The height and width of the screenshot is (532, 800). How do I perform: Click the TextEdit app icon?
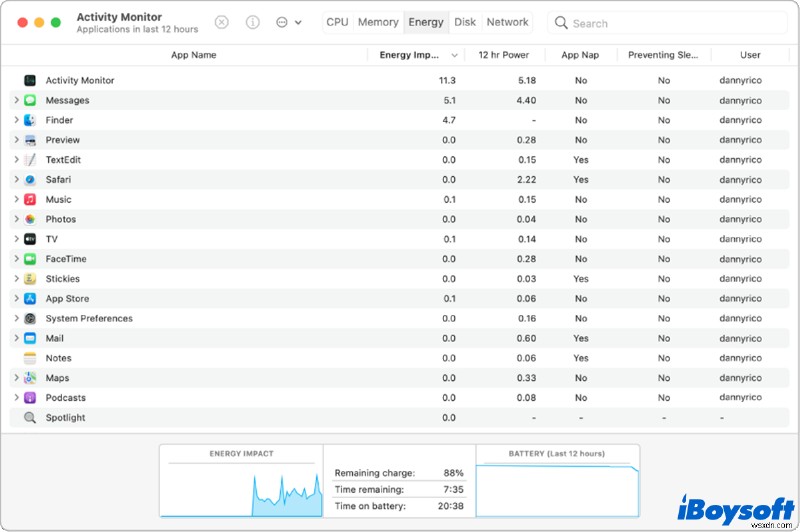(x=30, y=160)
